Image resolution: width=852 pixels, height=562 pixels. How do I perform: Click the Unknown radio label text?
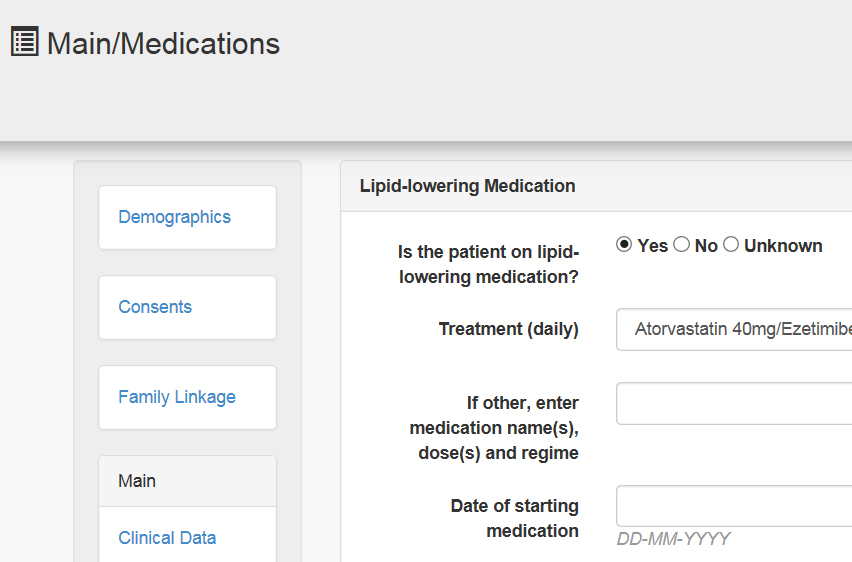pos(783,246)
